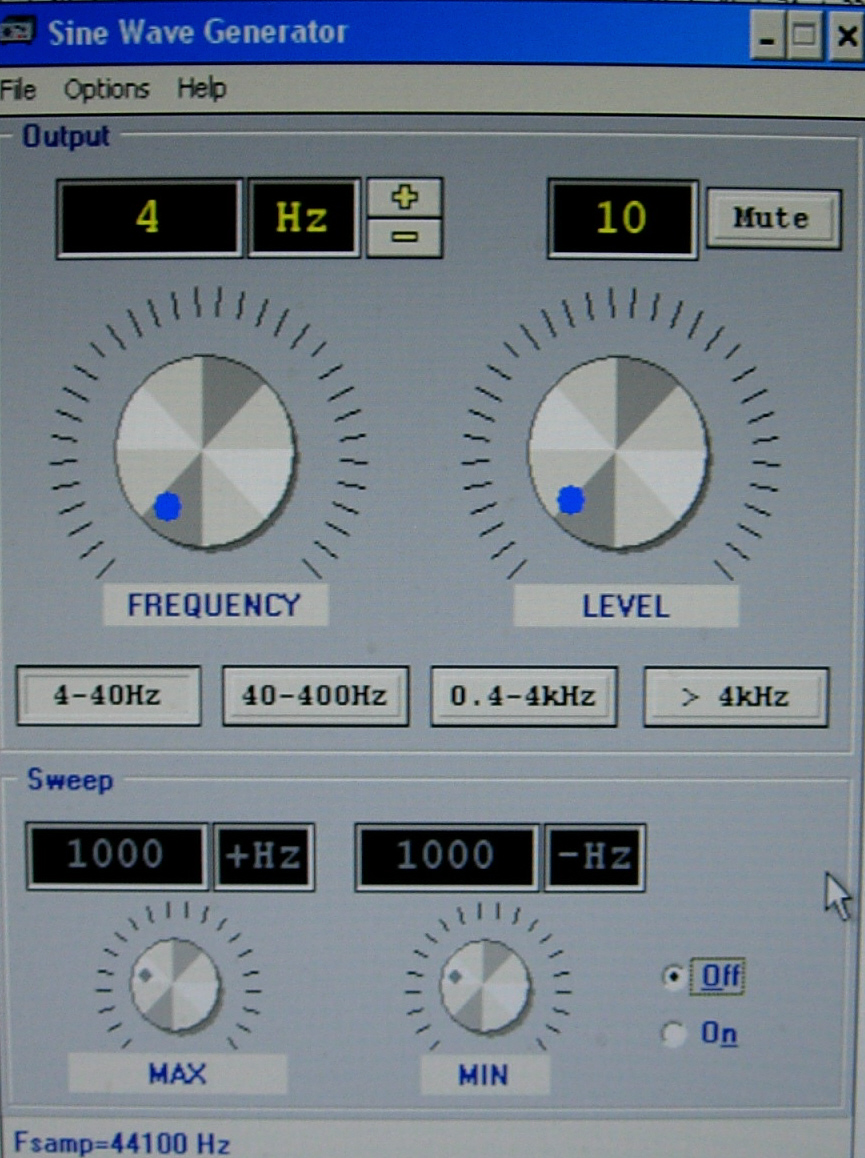This screenshot has height=1158, width=865.
Task: Turn sweep Off with radio button
Action: [x=675, y=976]
